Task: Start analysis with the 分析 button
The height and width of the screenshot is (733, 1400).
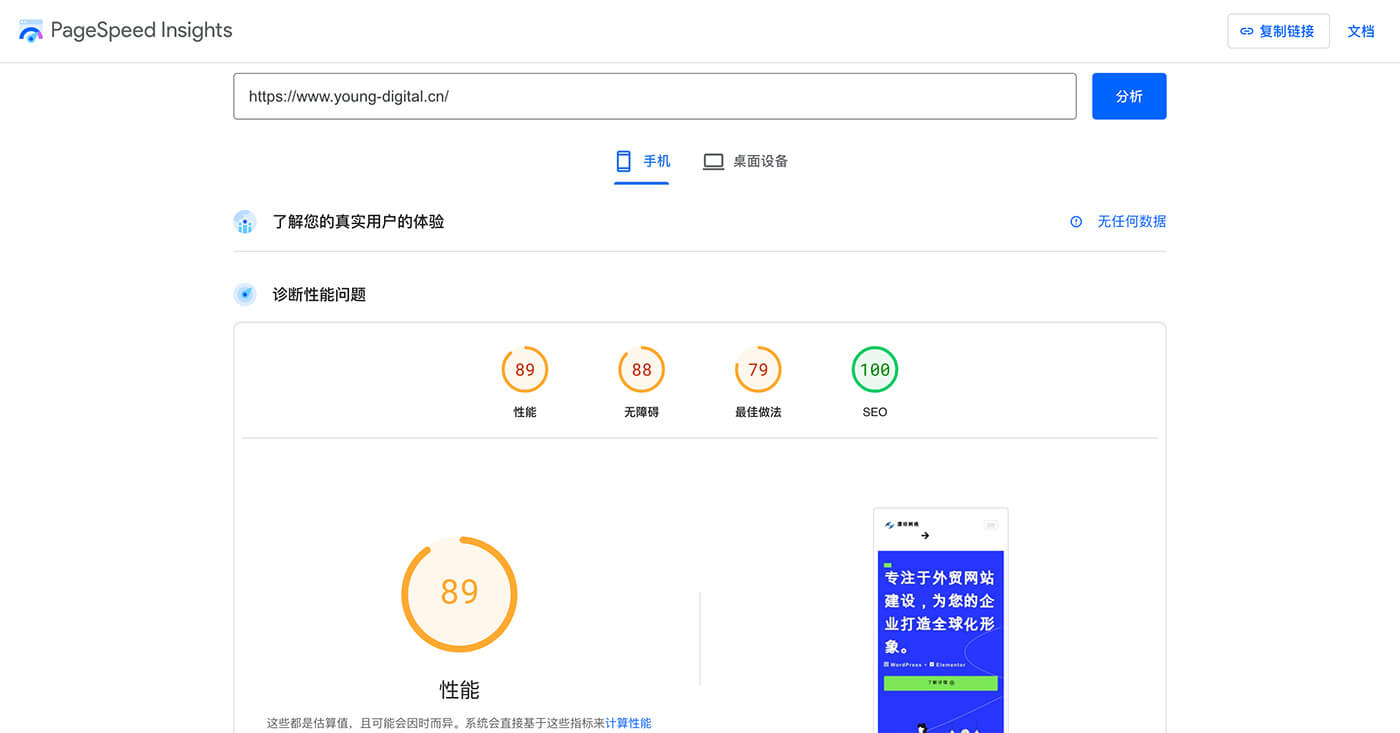Action: click(x=1129, y=96)
